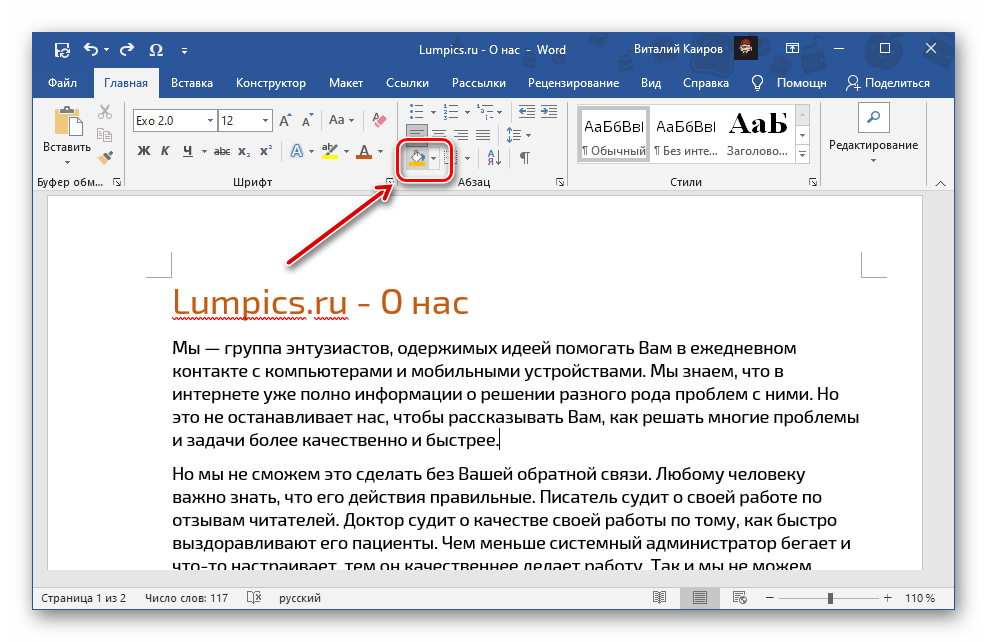Increase paragraph indent
The height and width of the screenshot is (642, 987).
(x=549, y=112)
